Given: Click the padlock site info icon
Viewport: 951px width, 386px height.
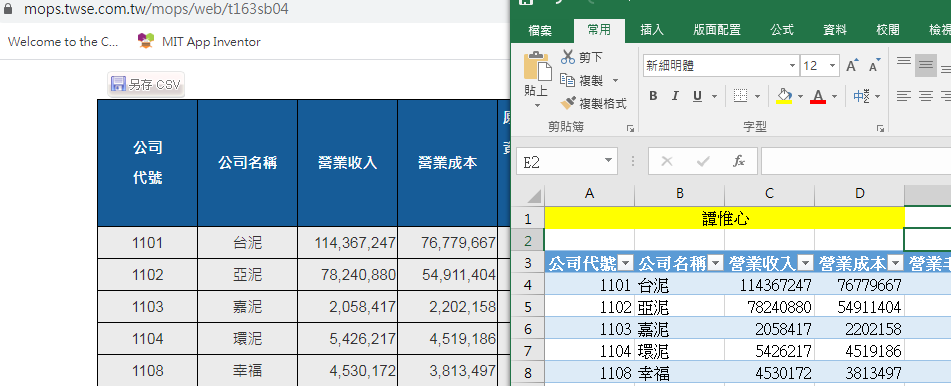Looking at the screenshot, I should (8, 9).
